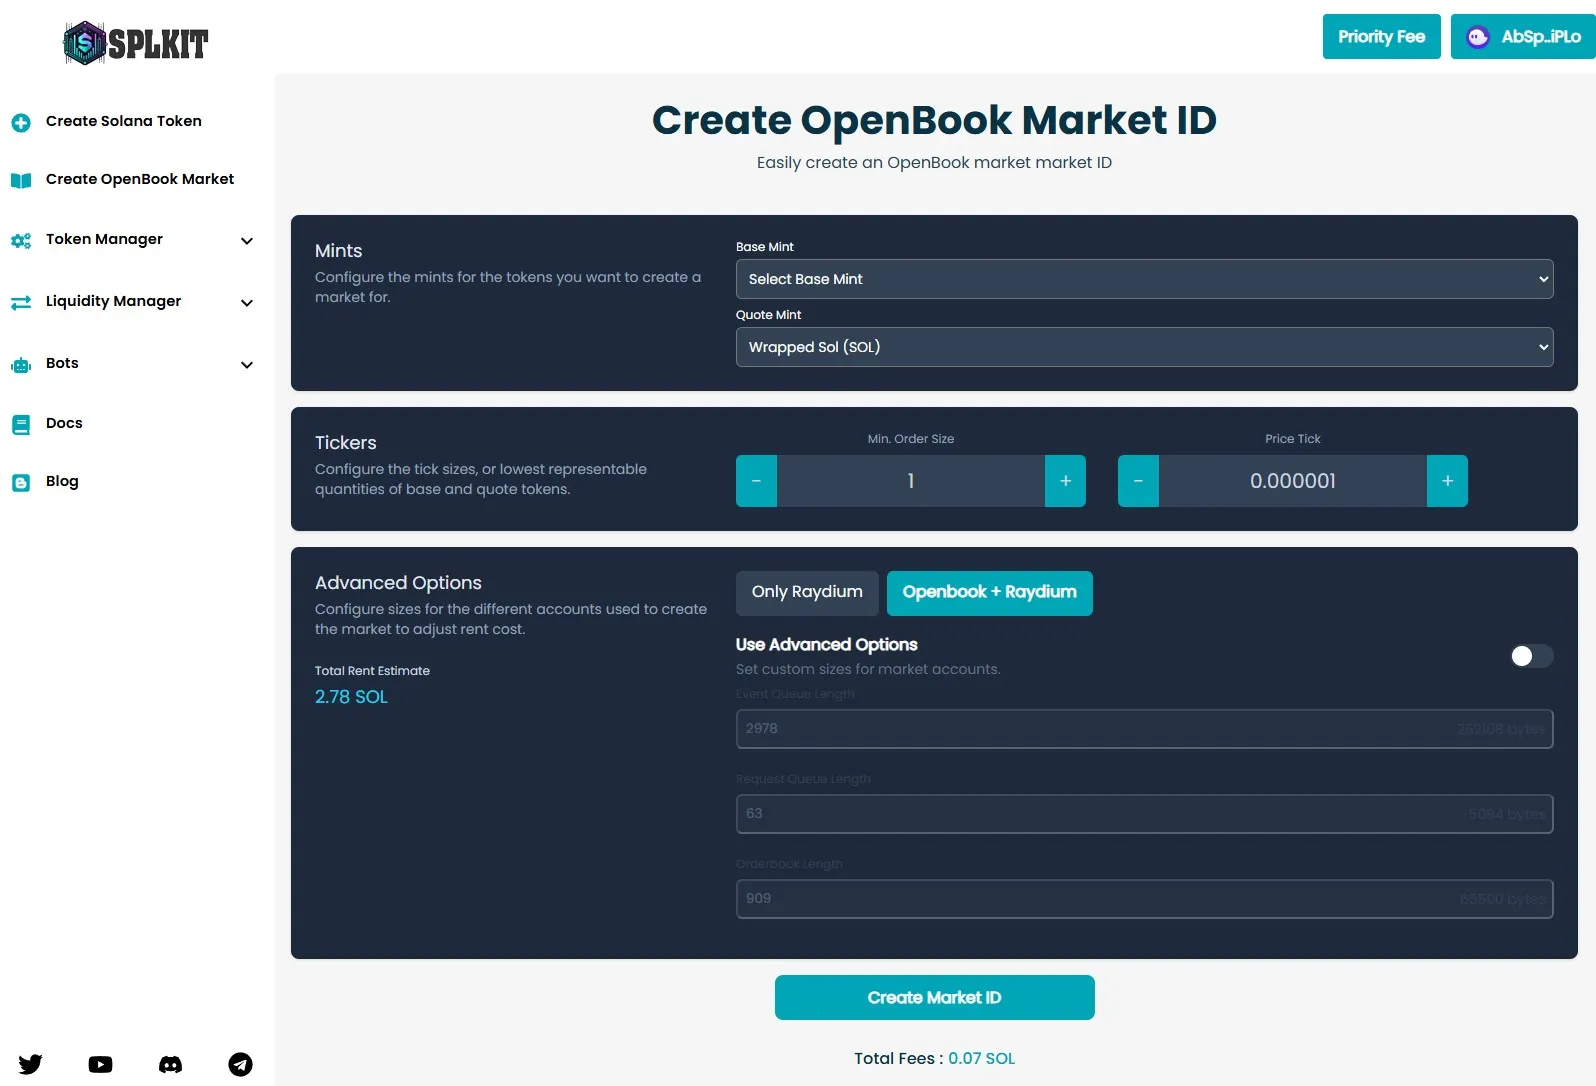Click the Event Queue Length field
This screenshot has height=1086, width=1596.
tap(1145, 729)
